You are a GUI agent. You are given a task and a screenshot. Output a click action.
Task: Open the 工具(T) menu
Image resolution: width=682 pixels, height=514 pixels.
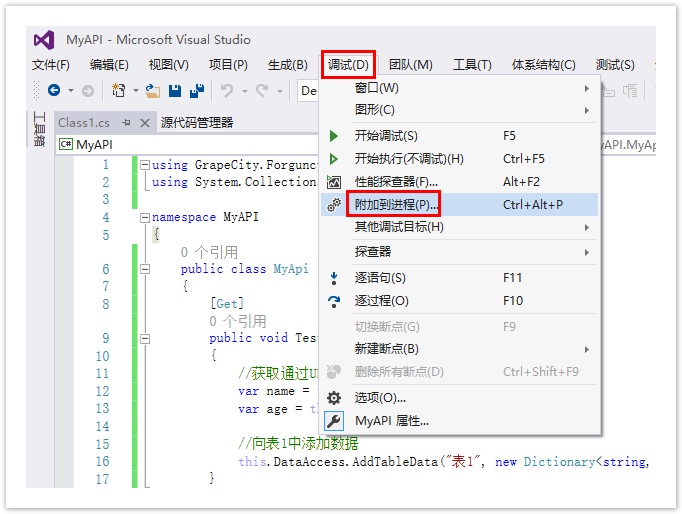click(472, 65)
